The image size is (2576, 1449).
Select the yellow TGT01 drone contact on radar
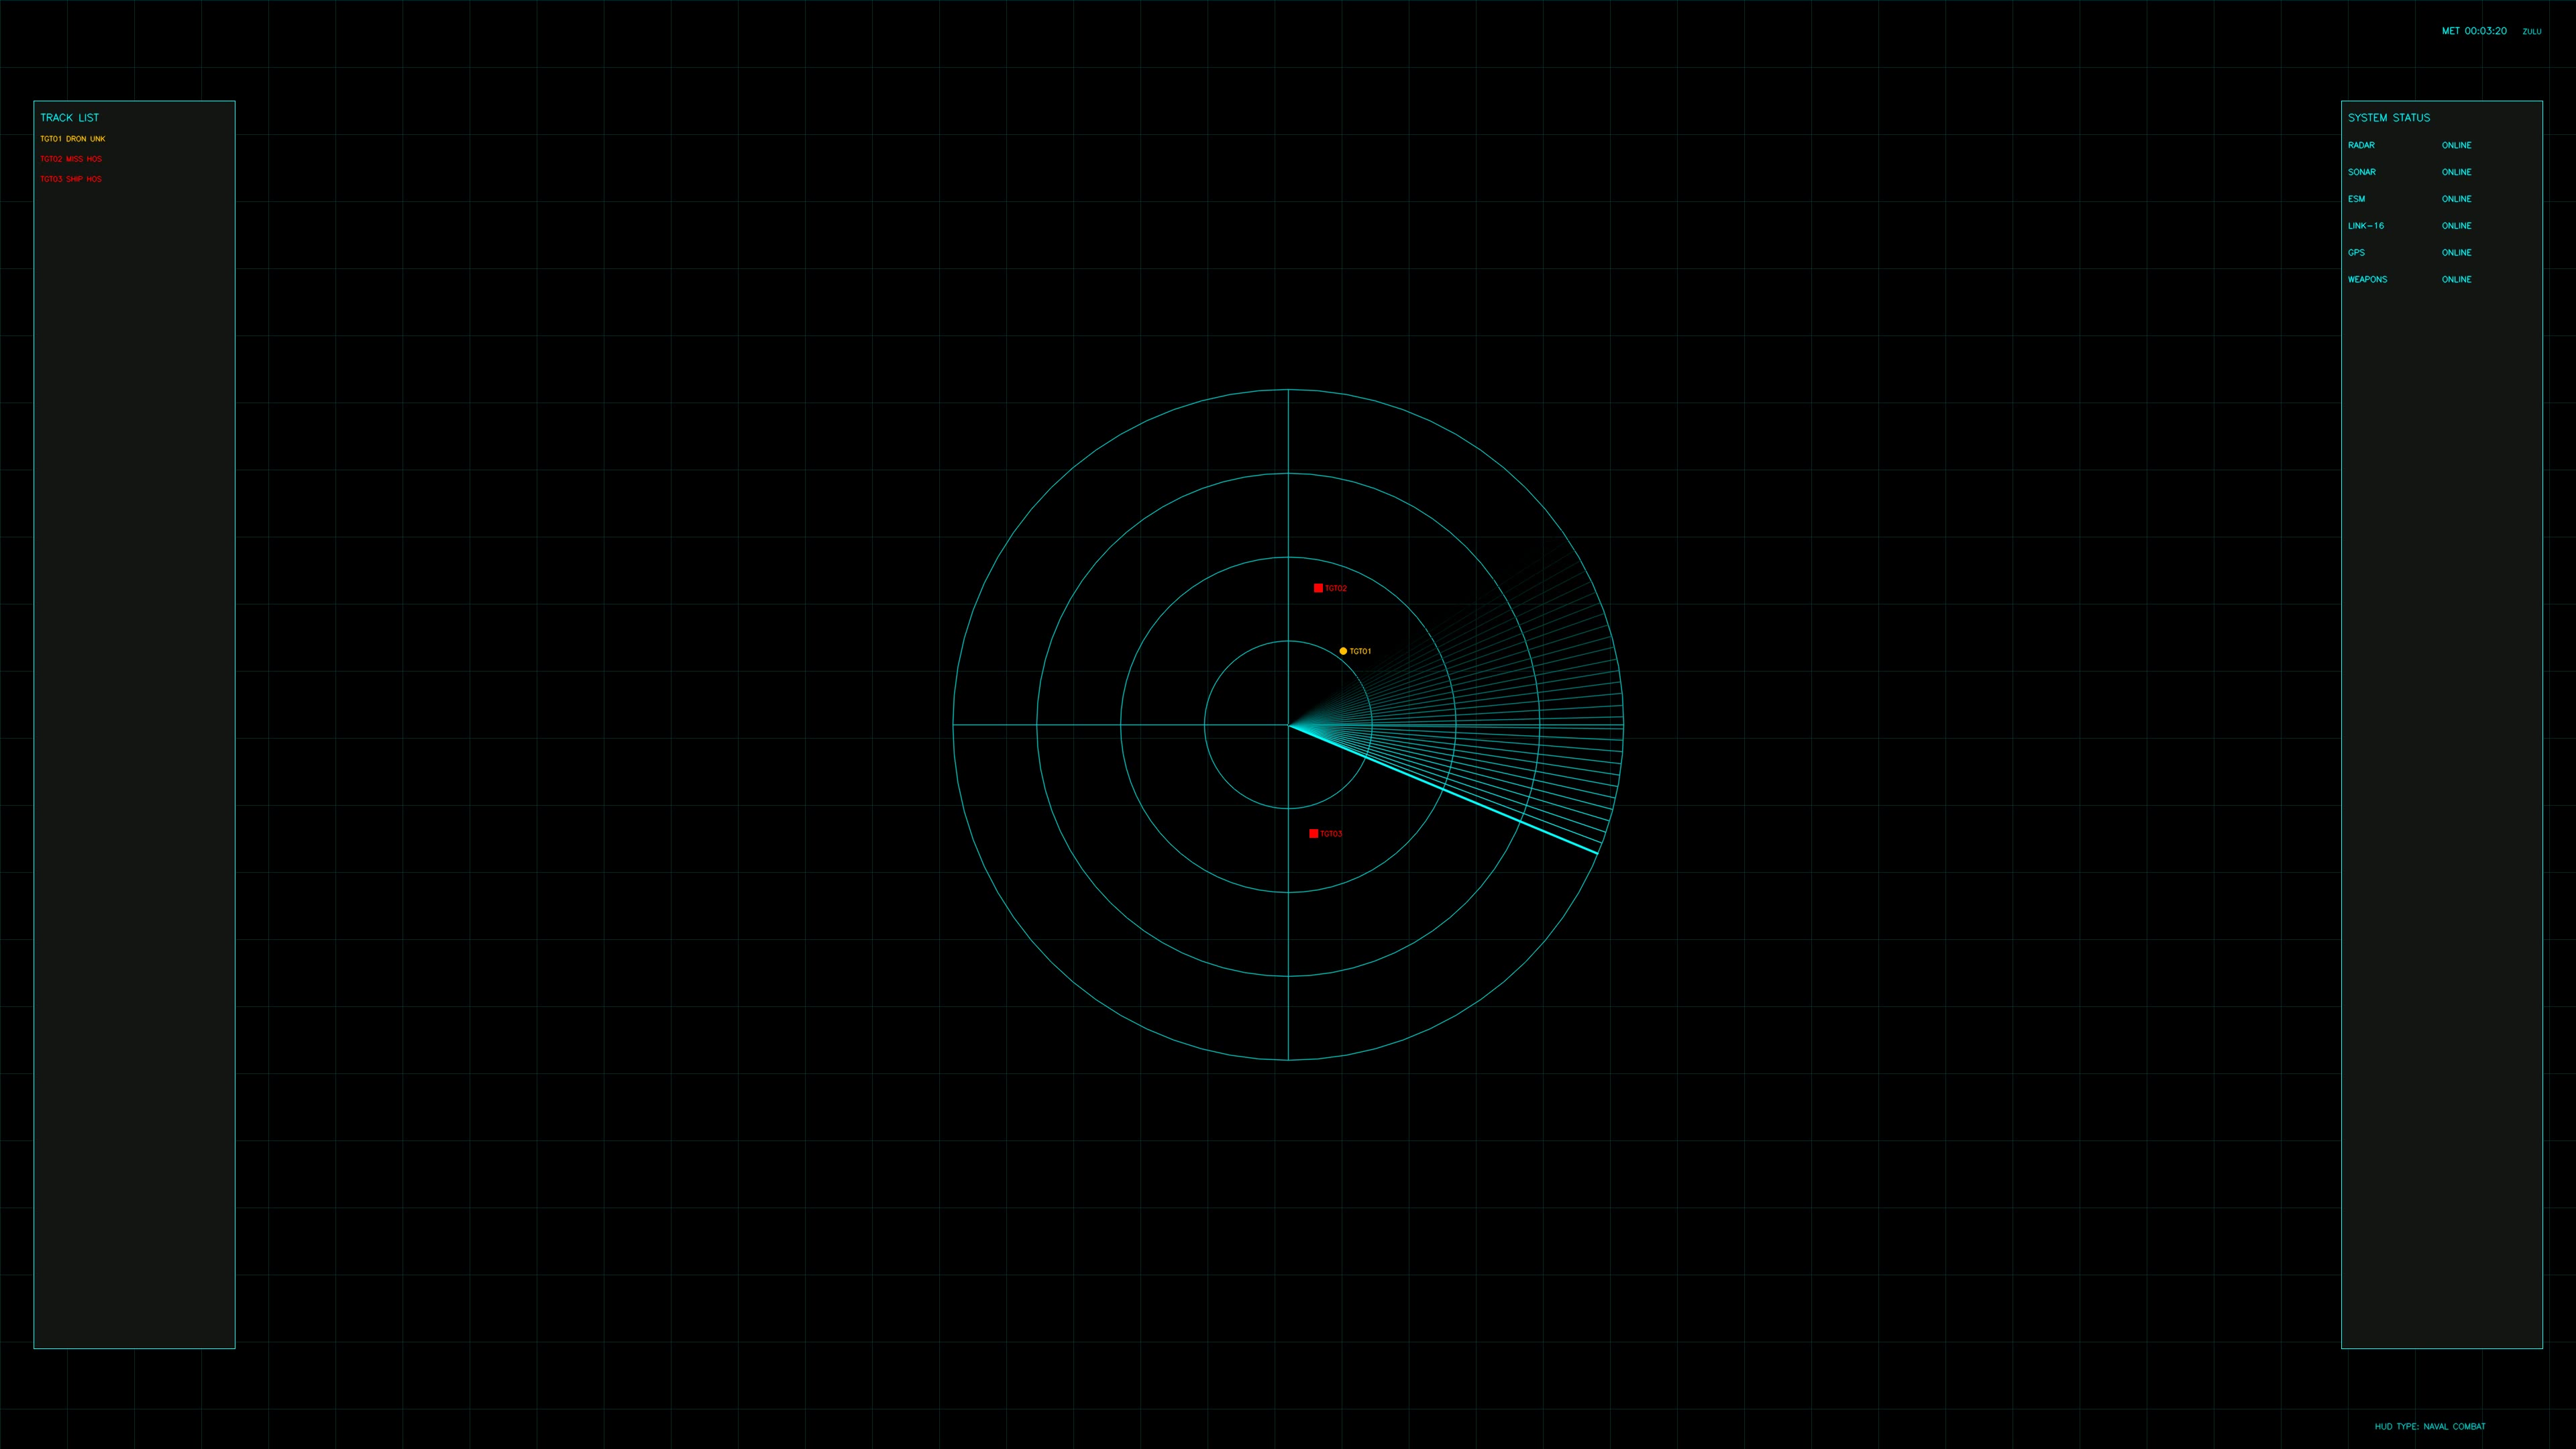[1342, 651]
